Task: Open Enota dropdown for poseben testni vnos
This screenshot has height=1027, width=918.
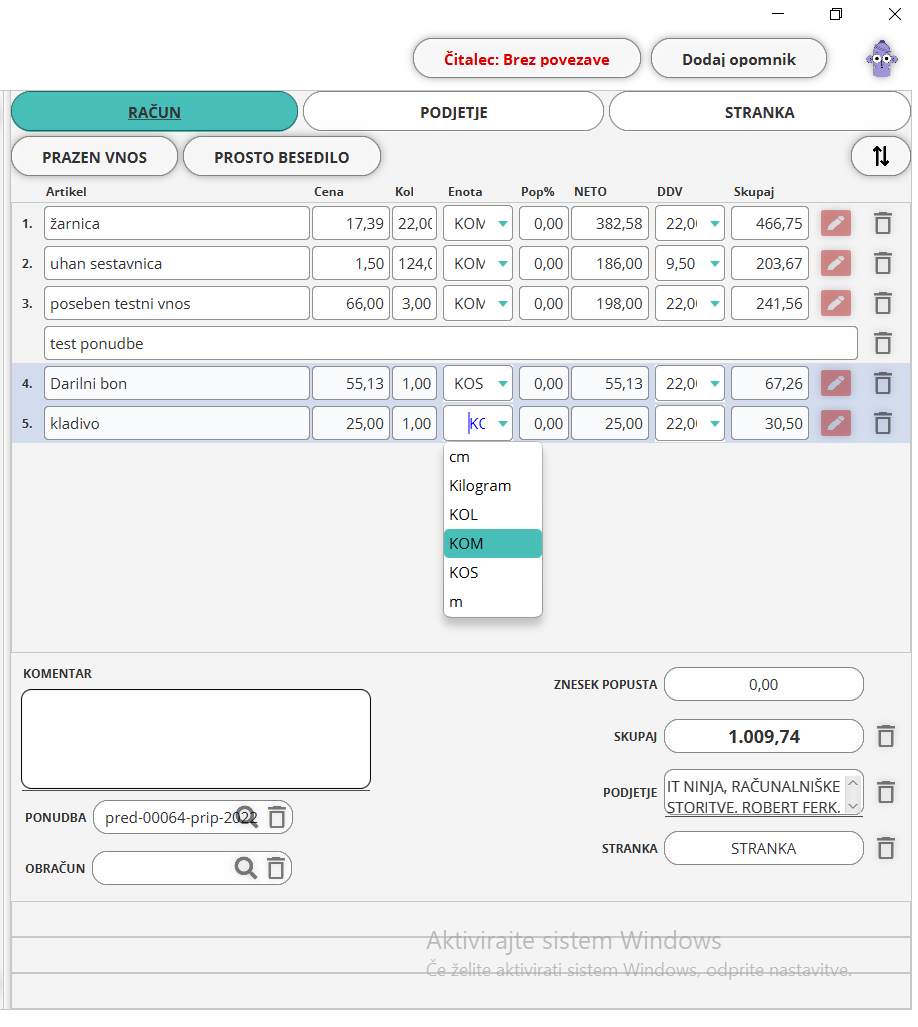Action: point(502,303)
